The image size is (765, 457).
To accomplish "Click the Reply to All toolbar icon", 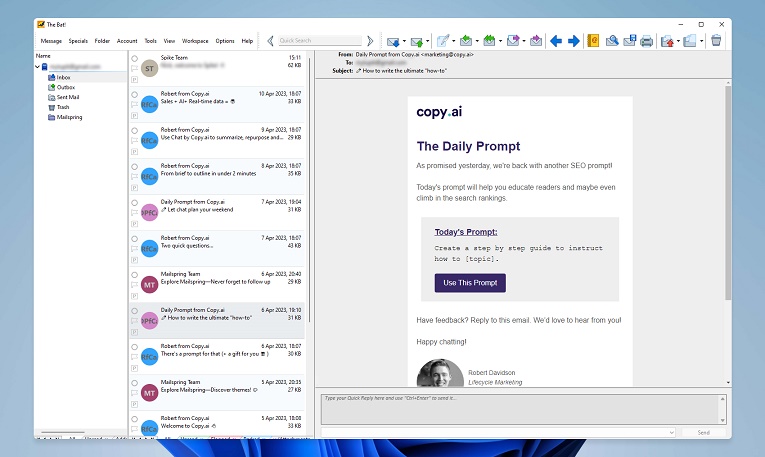I will click(x=489, y=41).
